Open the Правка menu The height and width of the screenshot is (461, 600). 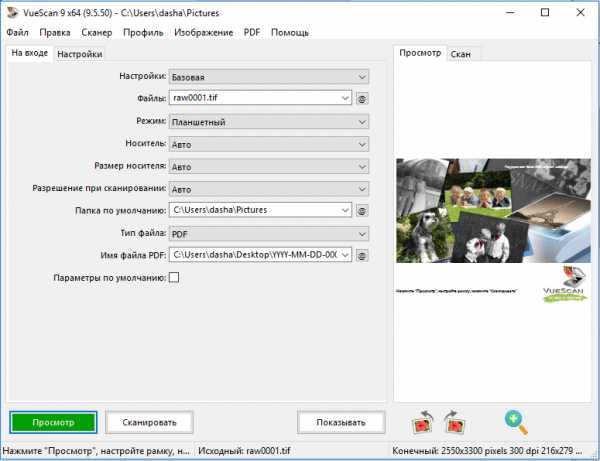coord(55,33)
